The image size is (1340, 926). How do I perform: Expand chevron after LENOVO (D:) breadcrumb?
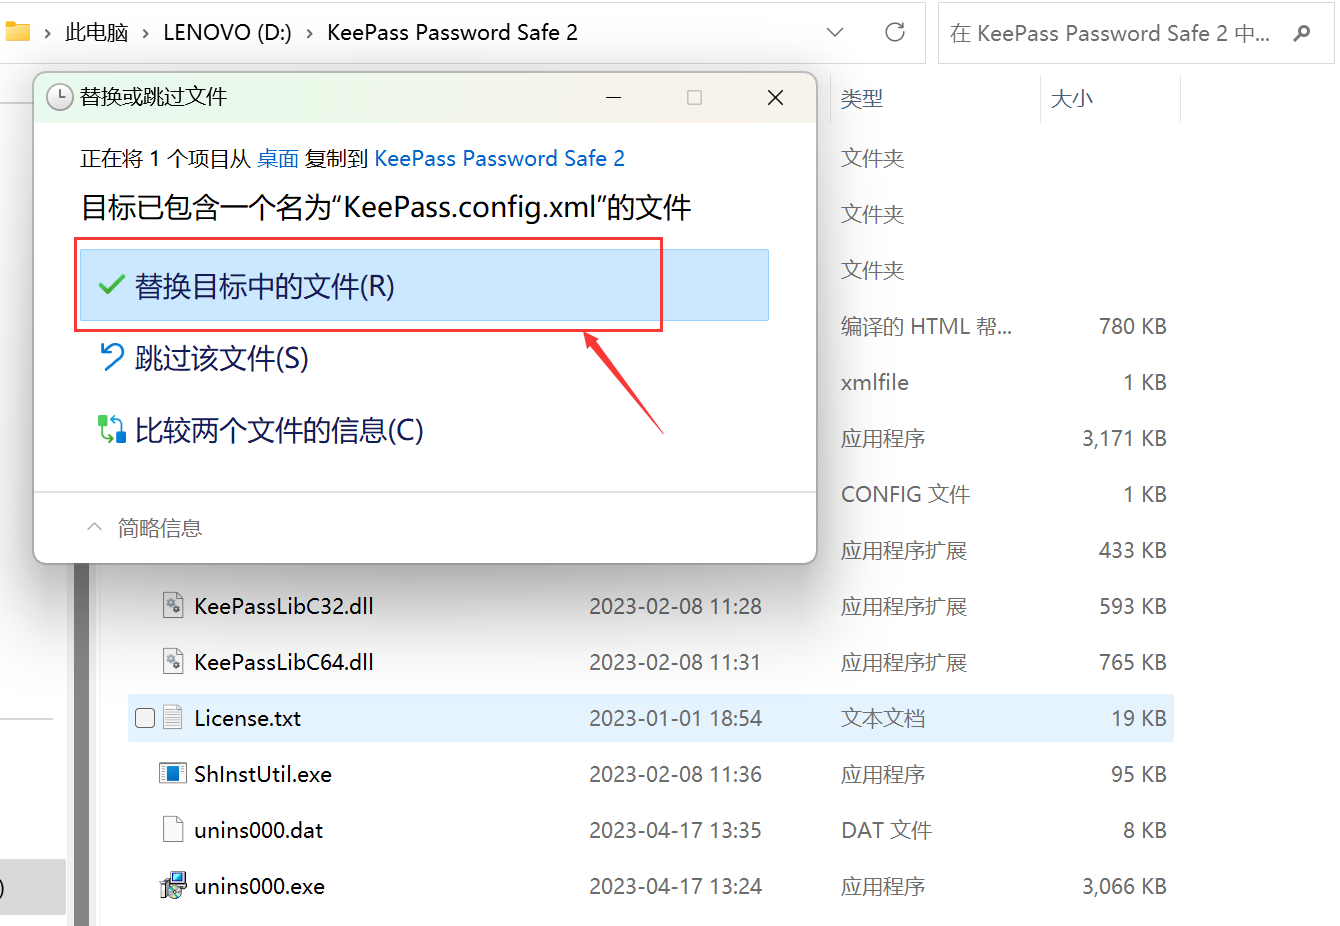tap(309, 33)
